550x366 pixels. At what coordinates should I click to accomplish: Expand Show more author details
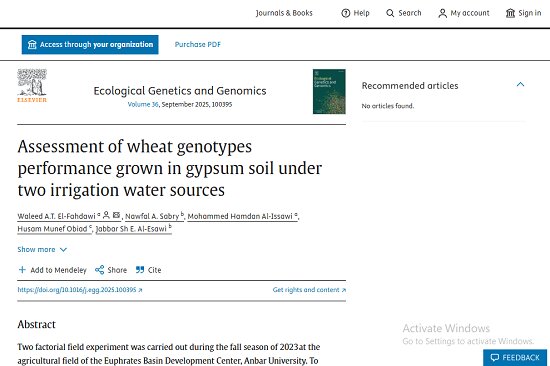click(x=42, y=249)
